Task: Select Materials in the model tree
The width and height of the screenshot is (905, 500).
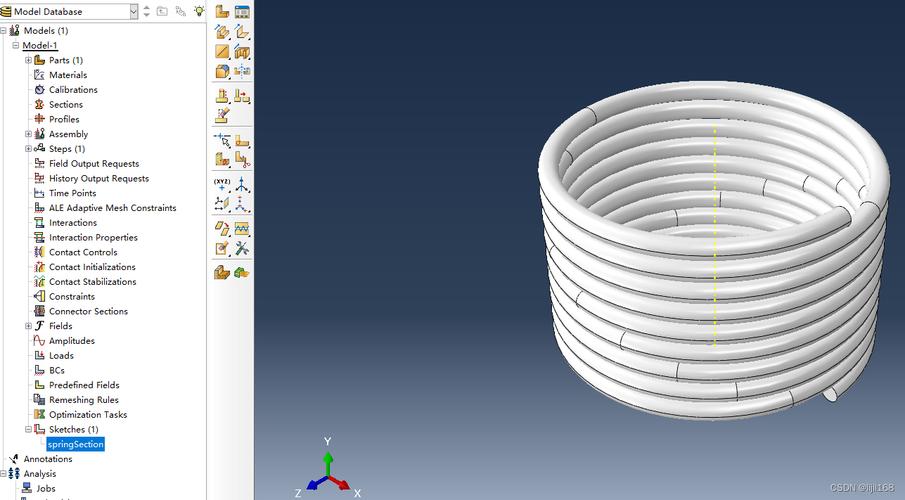Action: click(x=68, y=75)
